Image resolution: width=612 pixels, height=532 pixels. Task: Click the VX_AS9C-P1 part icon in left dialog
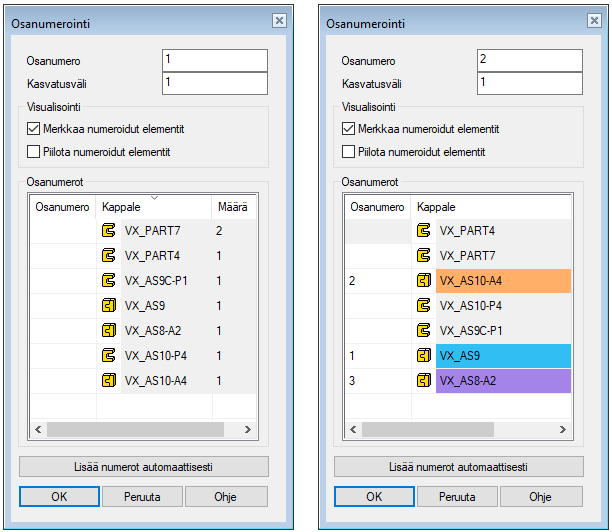[109, 281]
